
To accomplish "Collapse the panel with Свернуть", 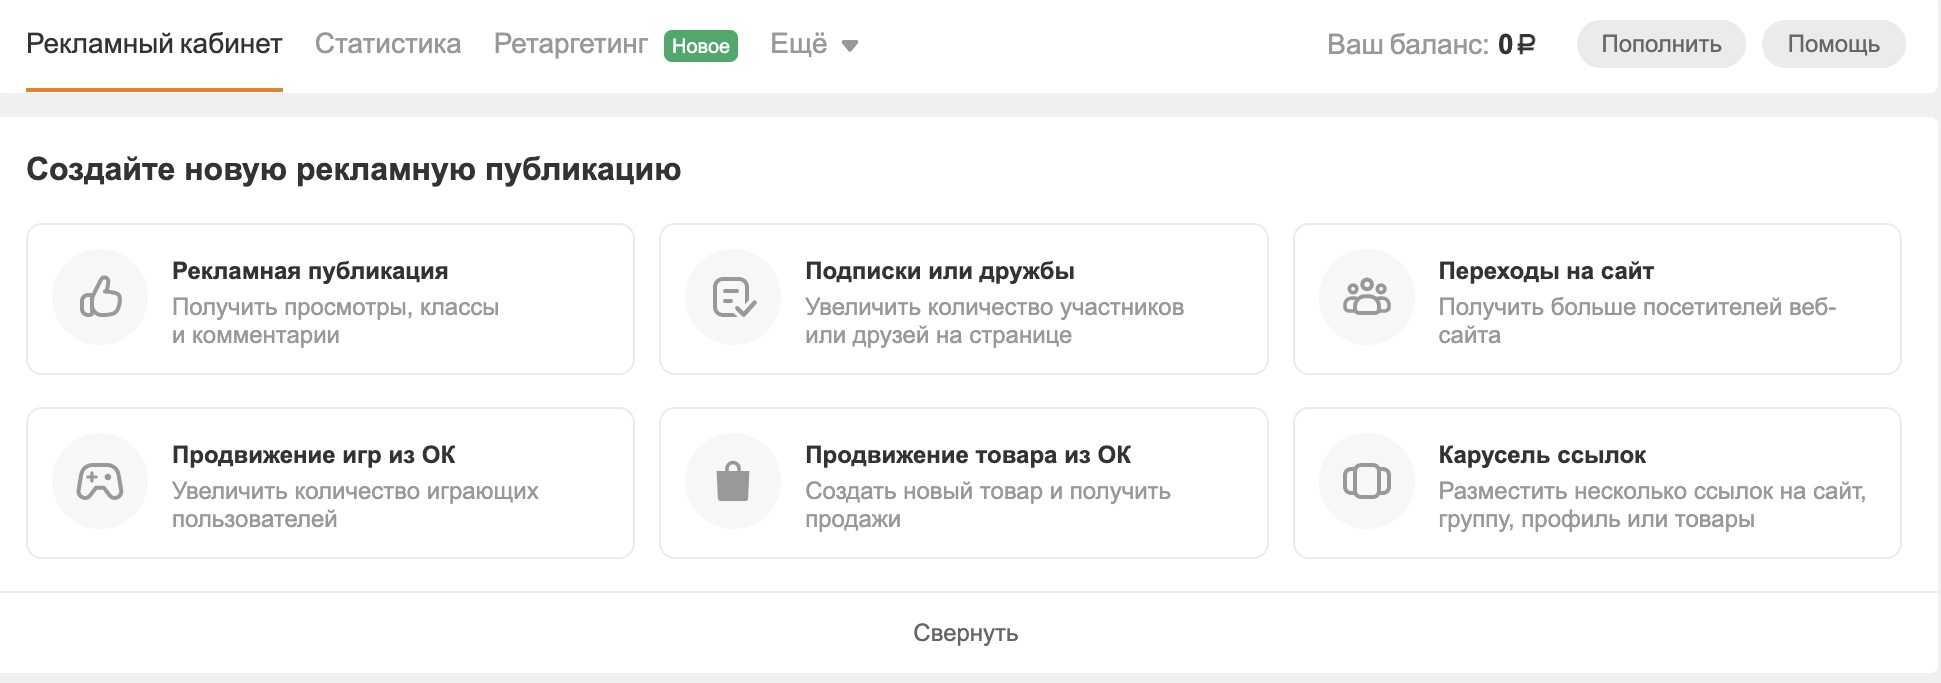I will coord(965,633).
